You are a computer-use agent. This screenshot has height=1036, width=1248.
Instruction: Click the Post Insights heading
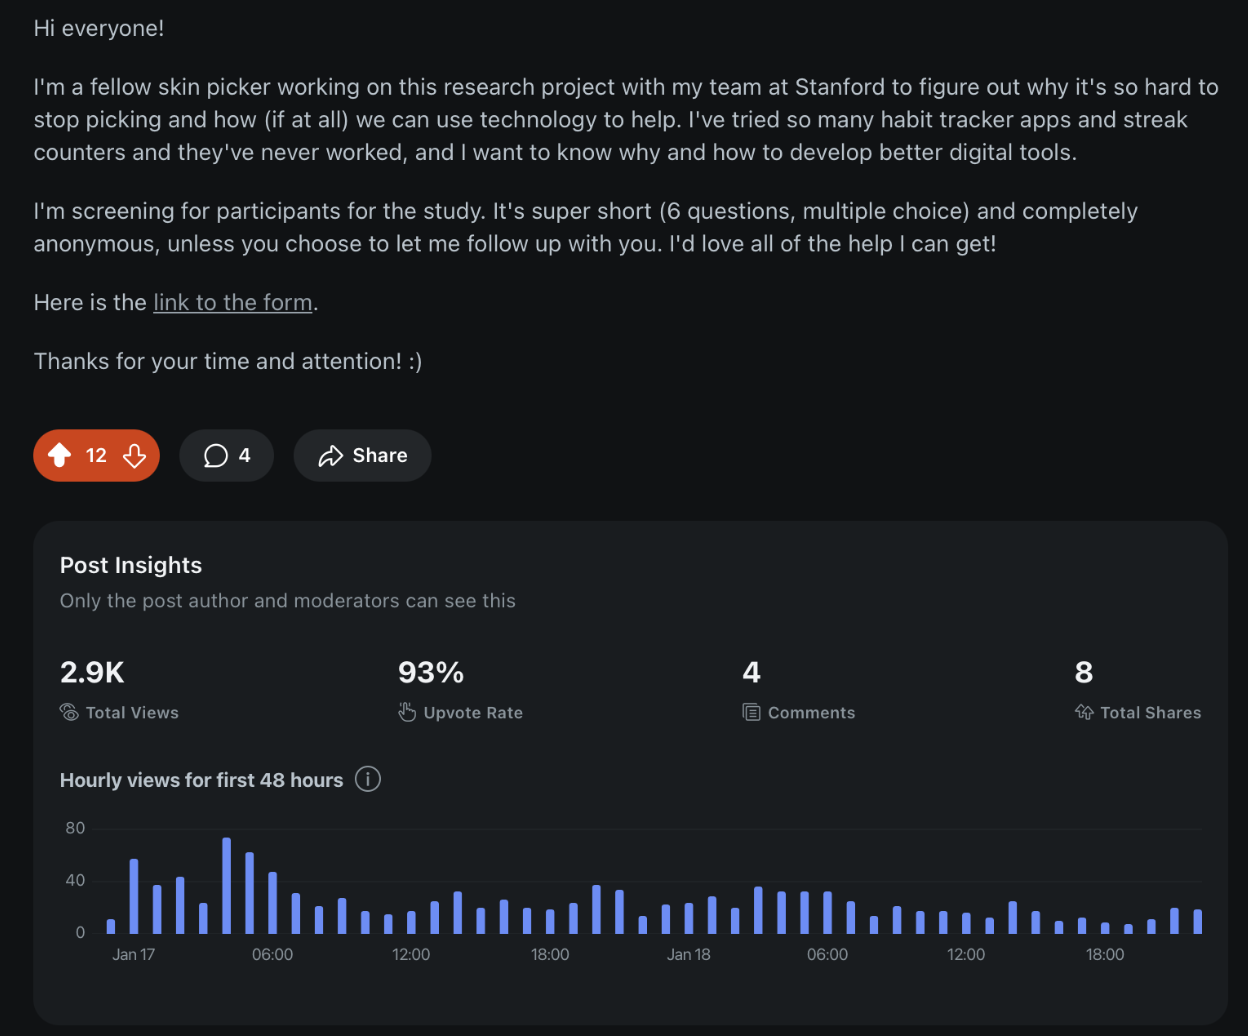point(131,565)
